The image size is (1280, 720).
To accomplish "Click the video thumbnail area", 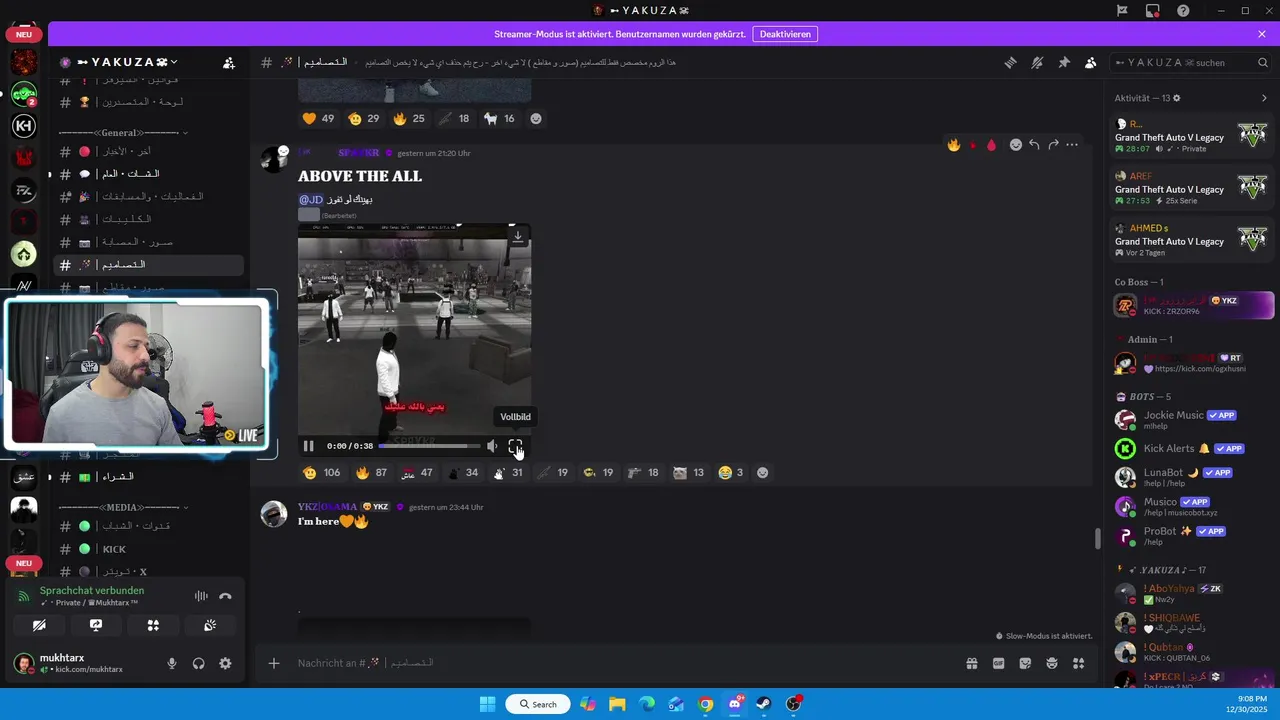I will tap(414, 329).
